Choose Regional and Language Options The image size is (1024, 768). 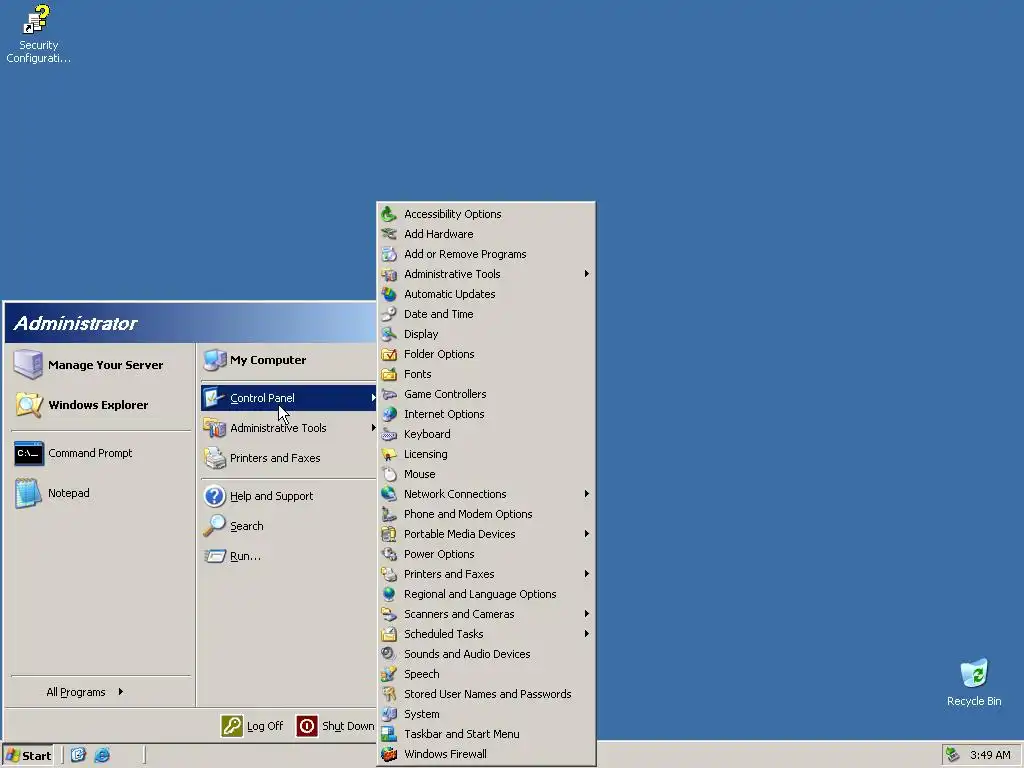[x=487, y=594]
